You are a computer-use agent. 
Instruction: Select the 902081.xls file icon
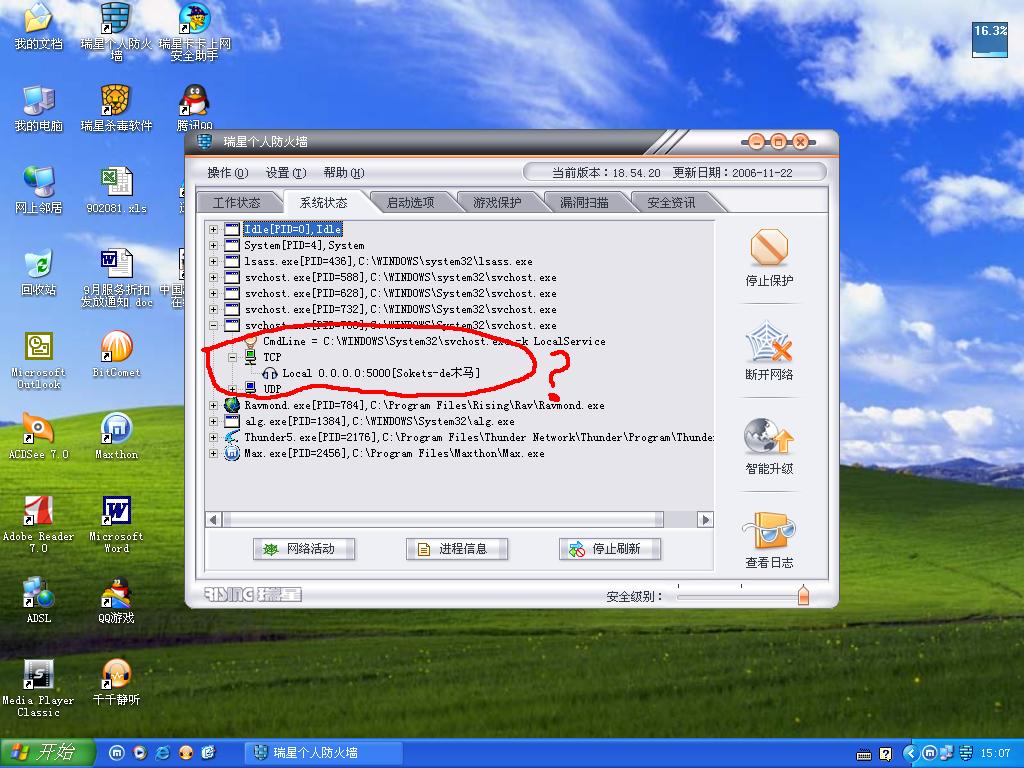click(116, 190)
